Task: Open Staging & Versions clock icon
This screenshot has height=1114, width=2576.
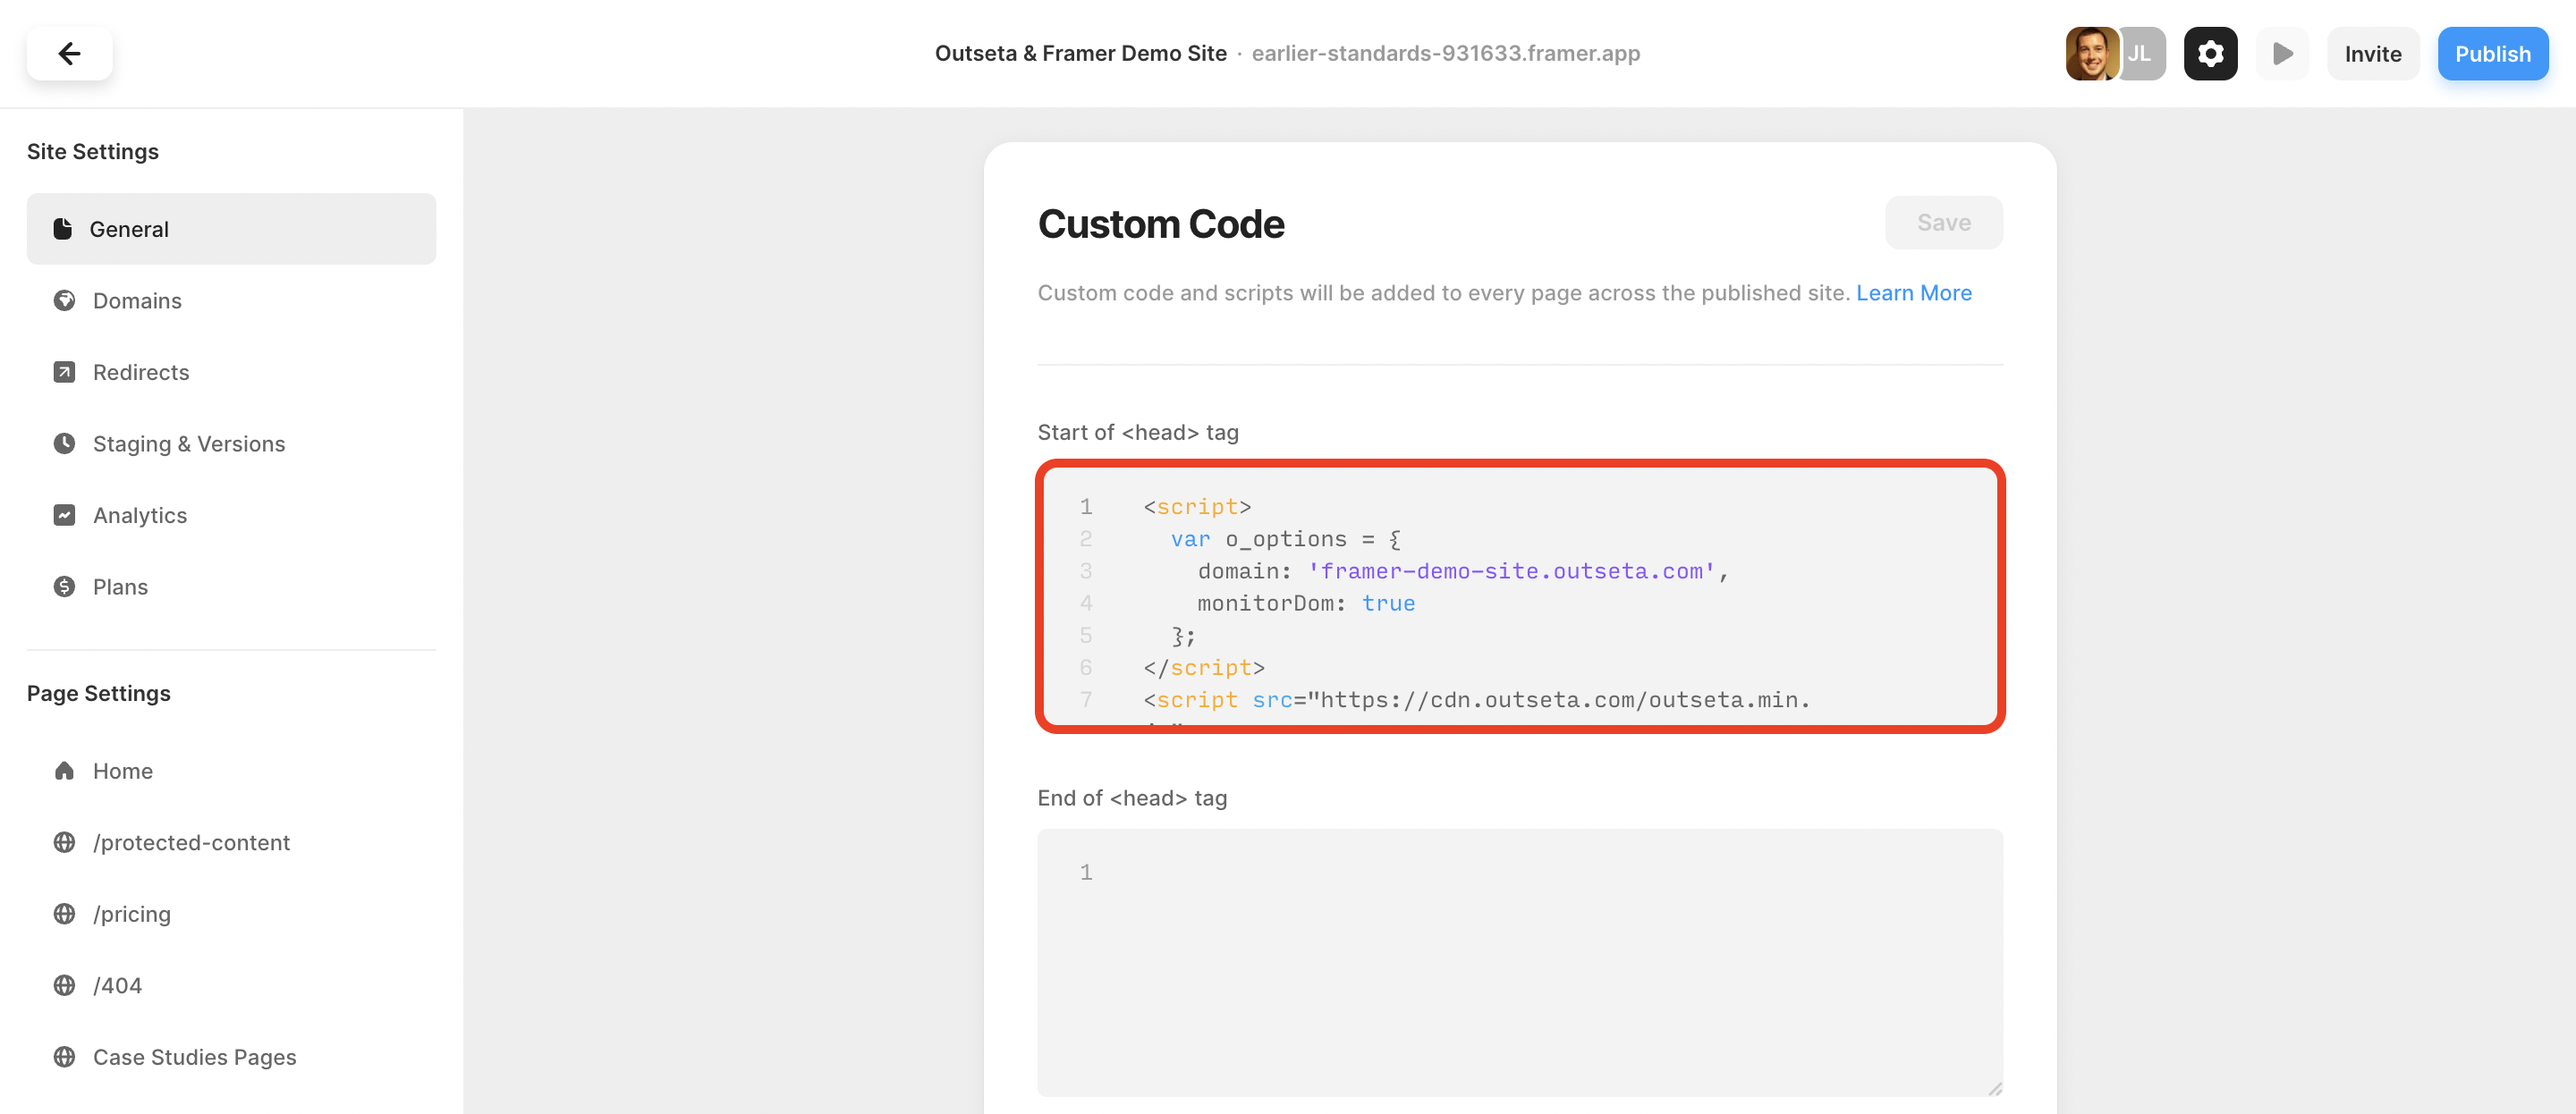Action: click(x=64, y=443)
